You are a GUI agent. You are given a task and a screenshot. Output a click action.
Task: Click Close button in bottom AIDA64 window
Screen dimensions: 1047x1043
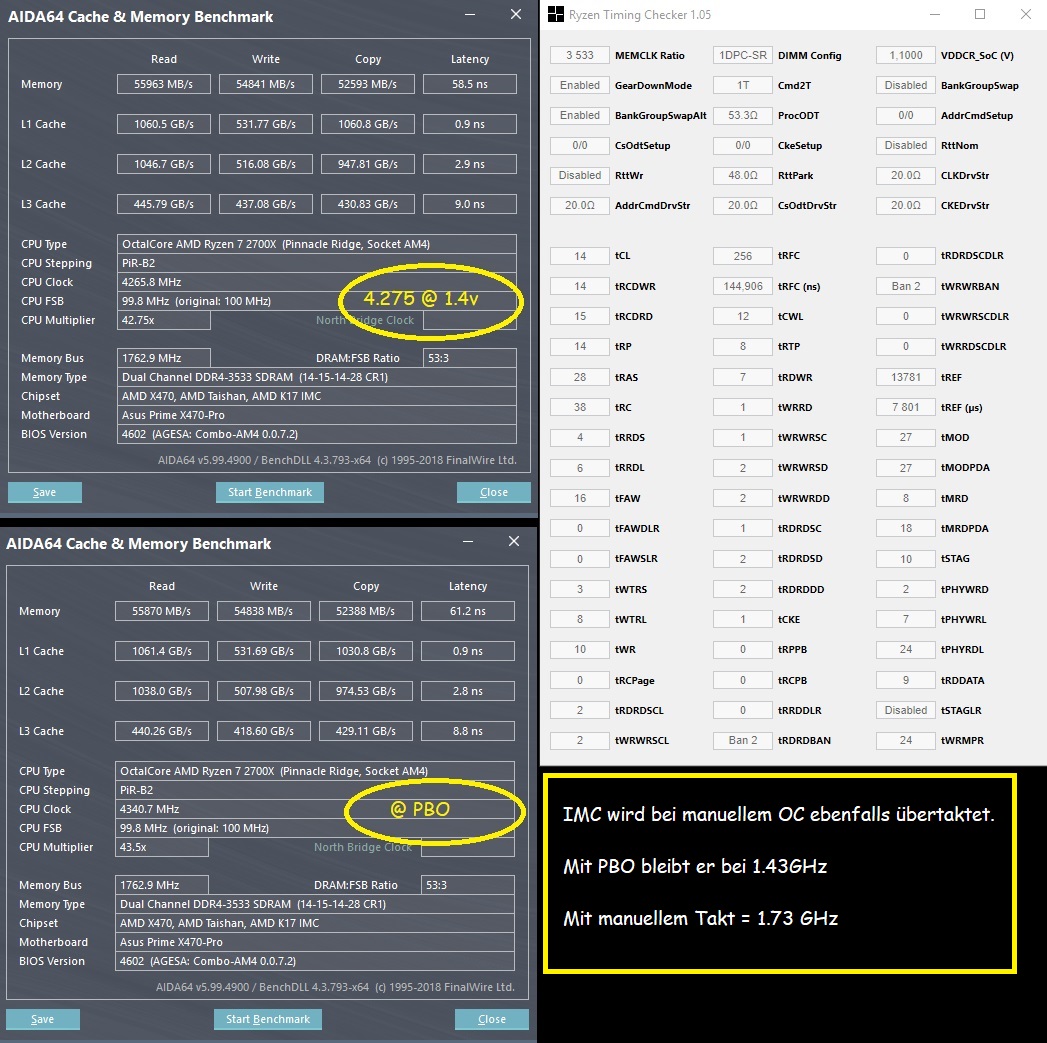pyautogui.click(x=491, y=1019)
